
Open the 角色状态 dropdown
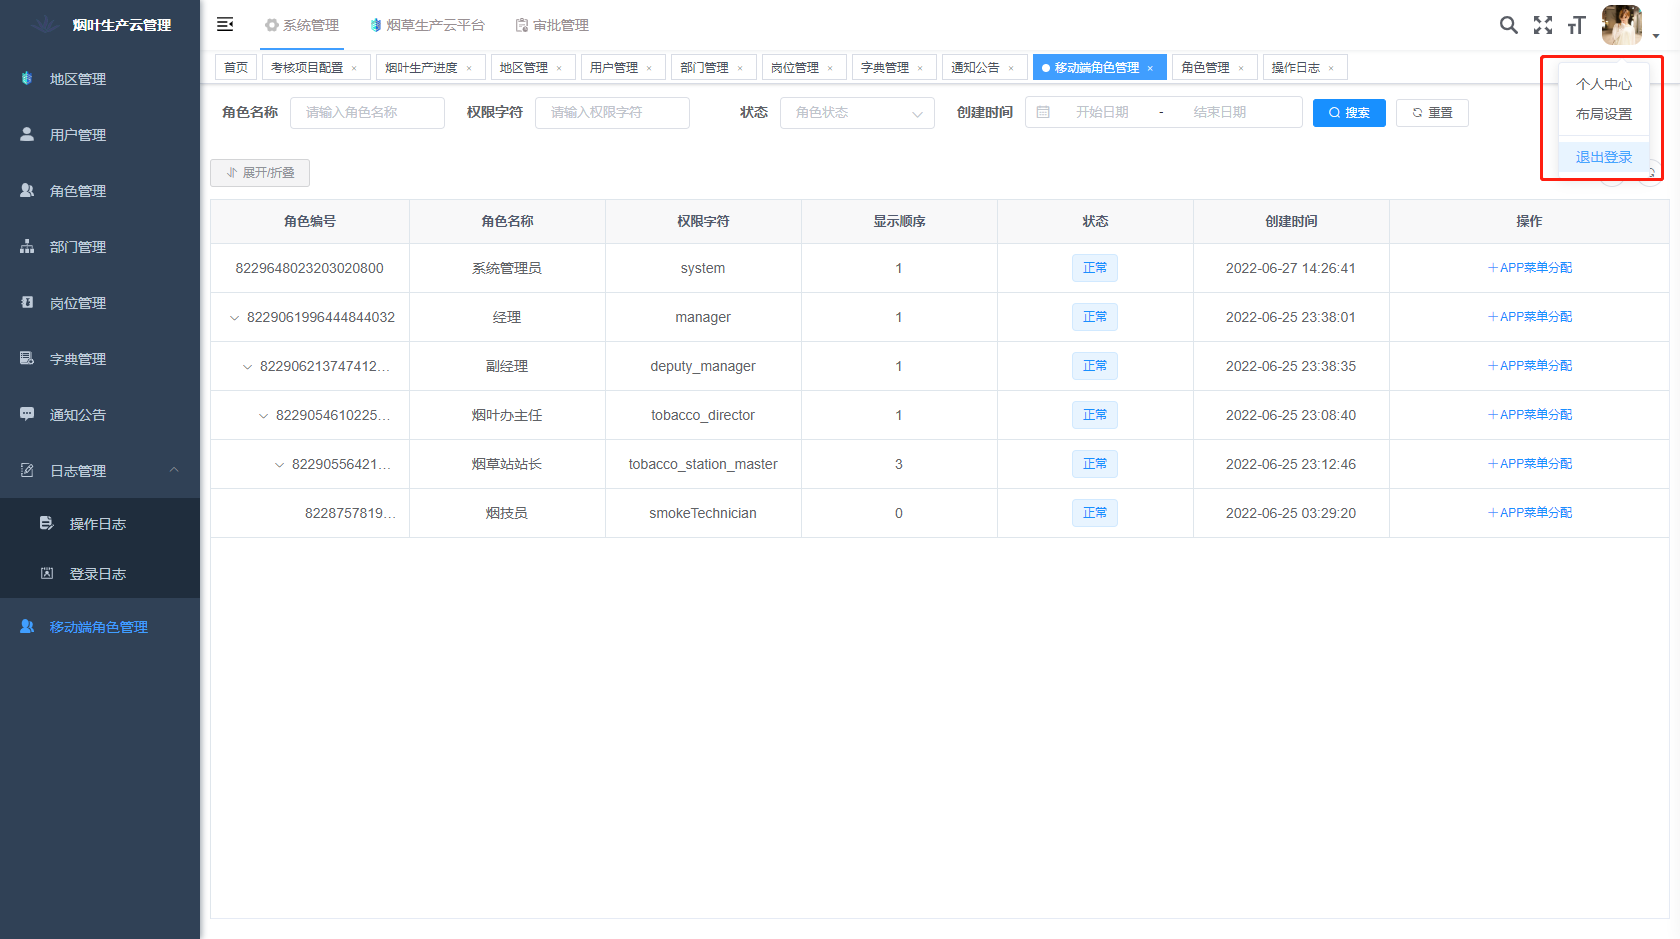pos(857,113)
